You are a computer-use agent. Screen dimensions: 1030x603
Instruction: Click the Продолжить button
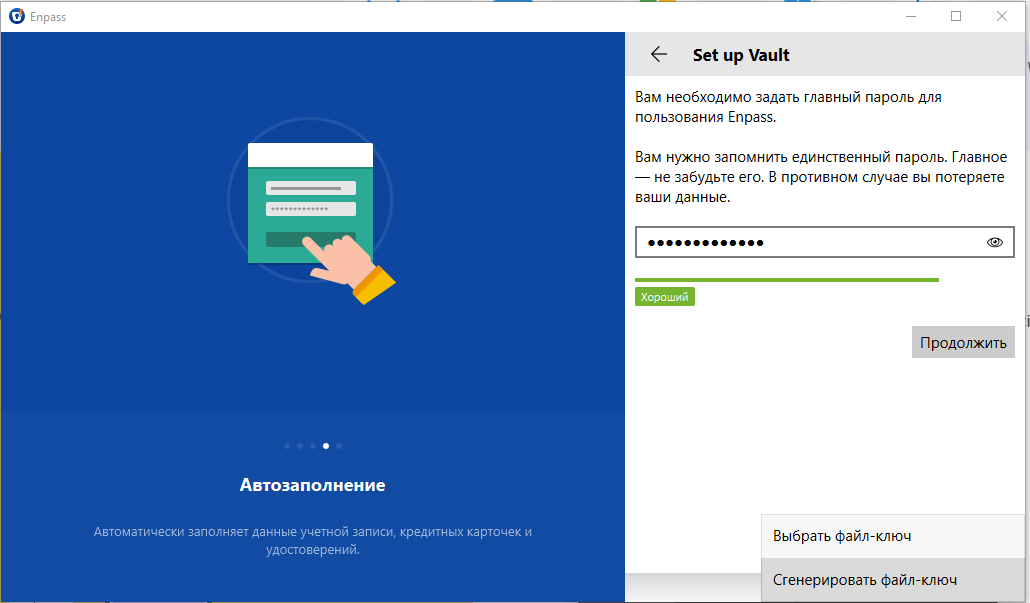click(x=963, y=342)
